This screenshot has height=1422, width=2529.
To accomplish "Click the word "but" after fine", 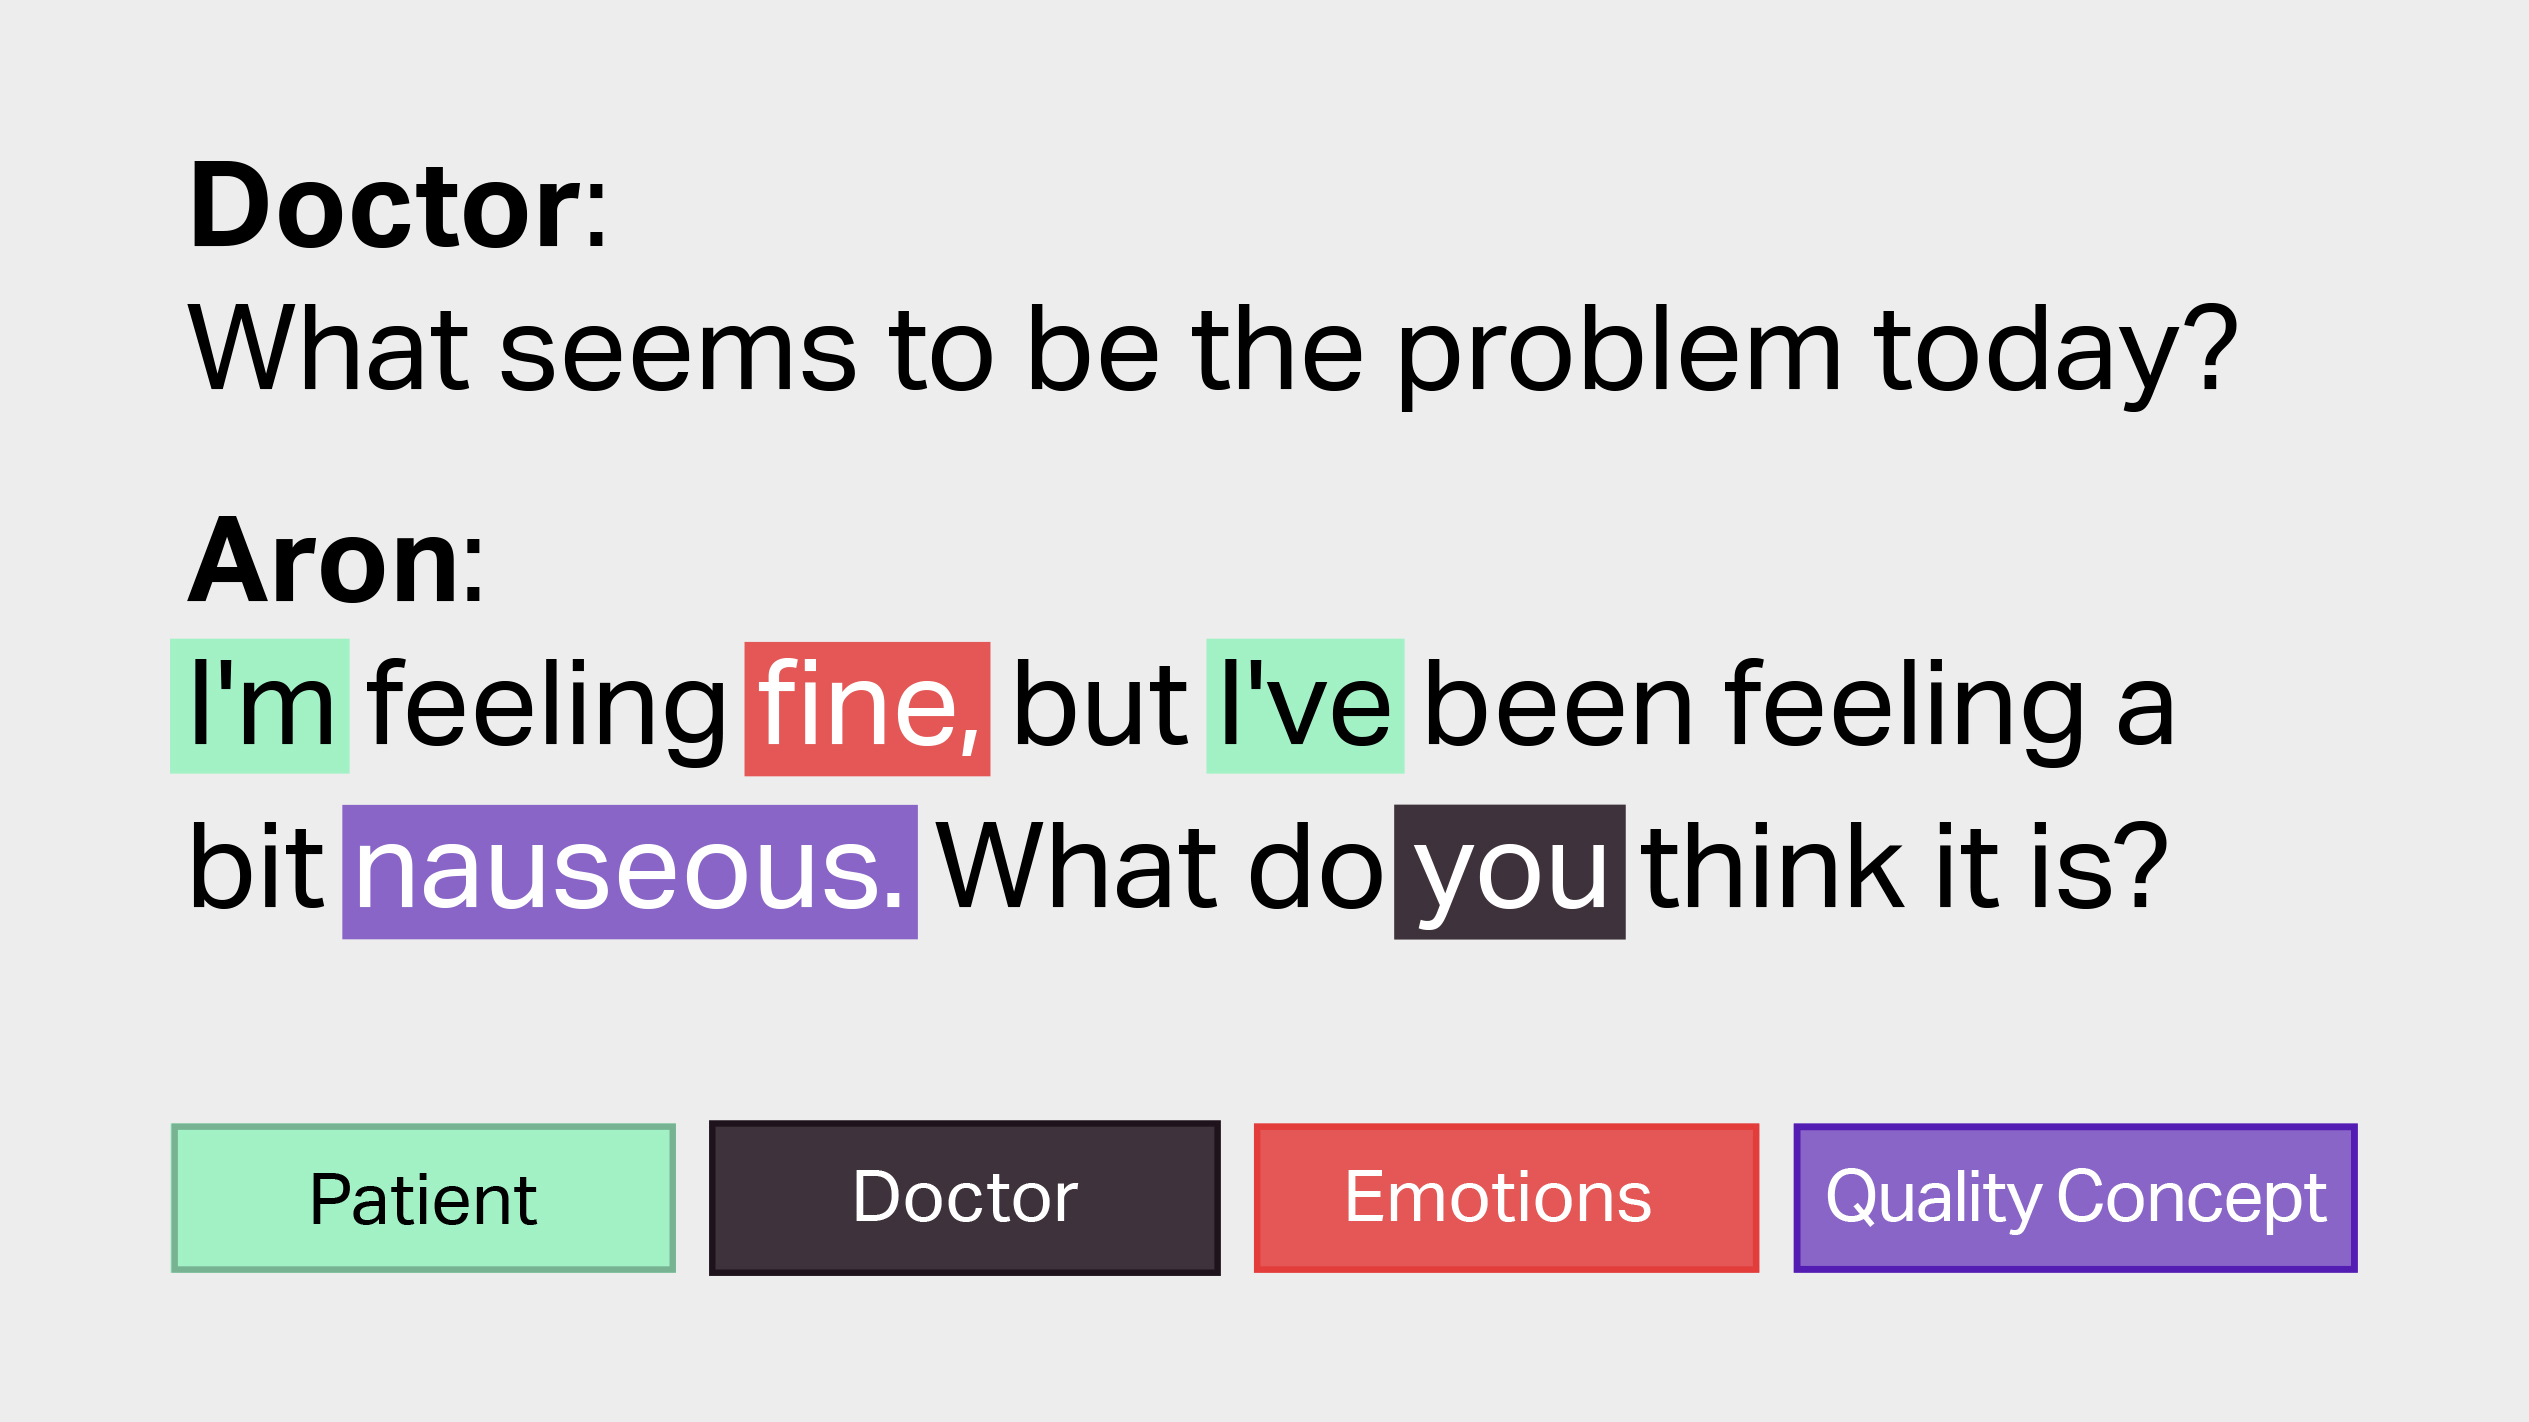I will 1099,704.
